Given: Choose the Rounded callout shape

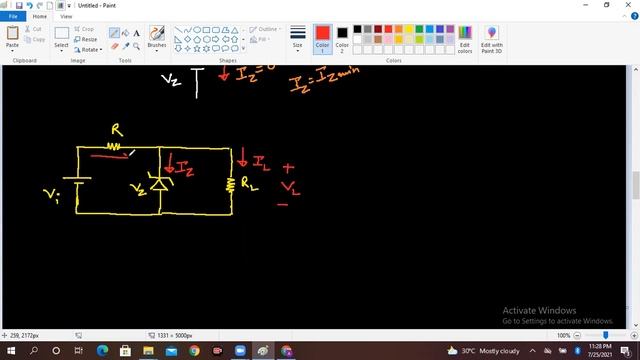Looking at the screenshot, I should (216, 49).
